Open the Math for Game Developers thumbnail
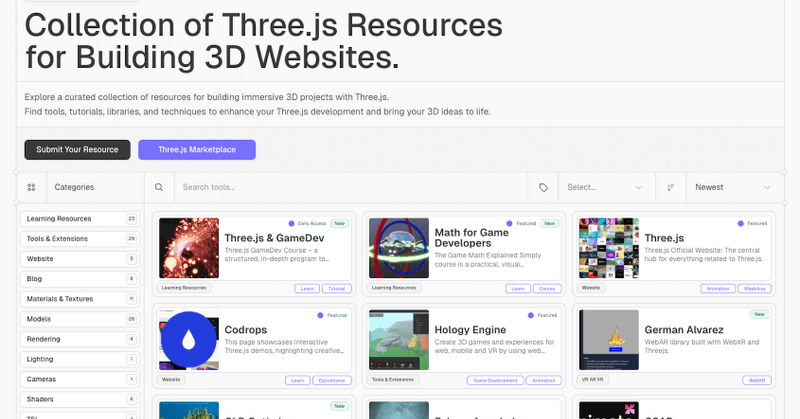Image resolution: width=800 pixels, height=419 pixels. pyautogui.click(x=399, y=248)
